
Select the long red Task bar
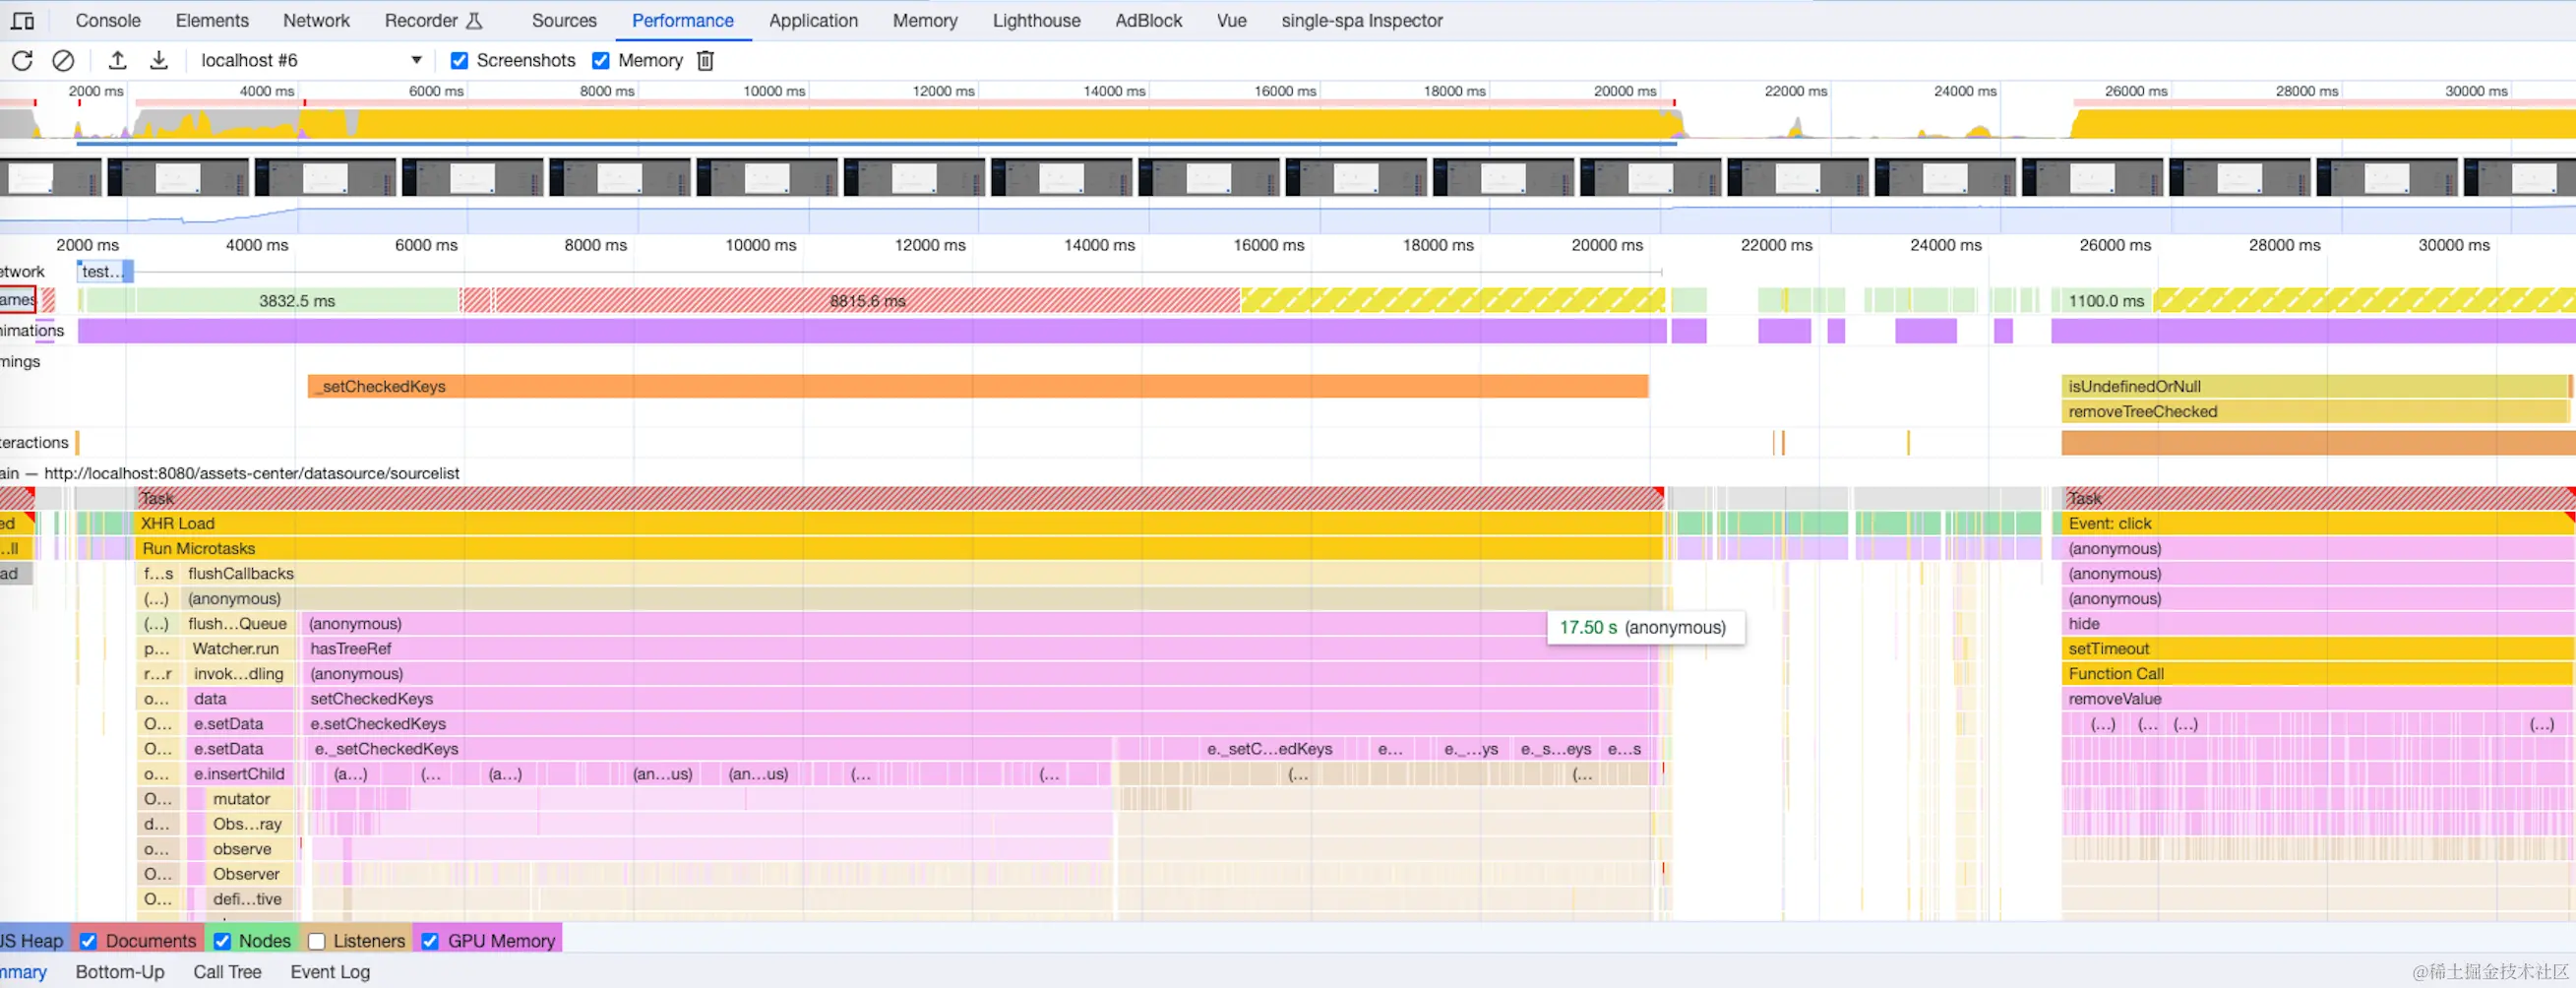[898, 498]
